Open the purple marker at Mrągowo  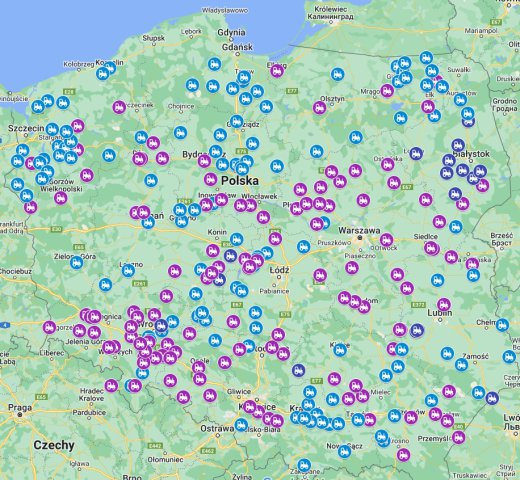pos(387,90)
